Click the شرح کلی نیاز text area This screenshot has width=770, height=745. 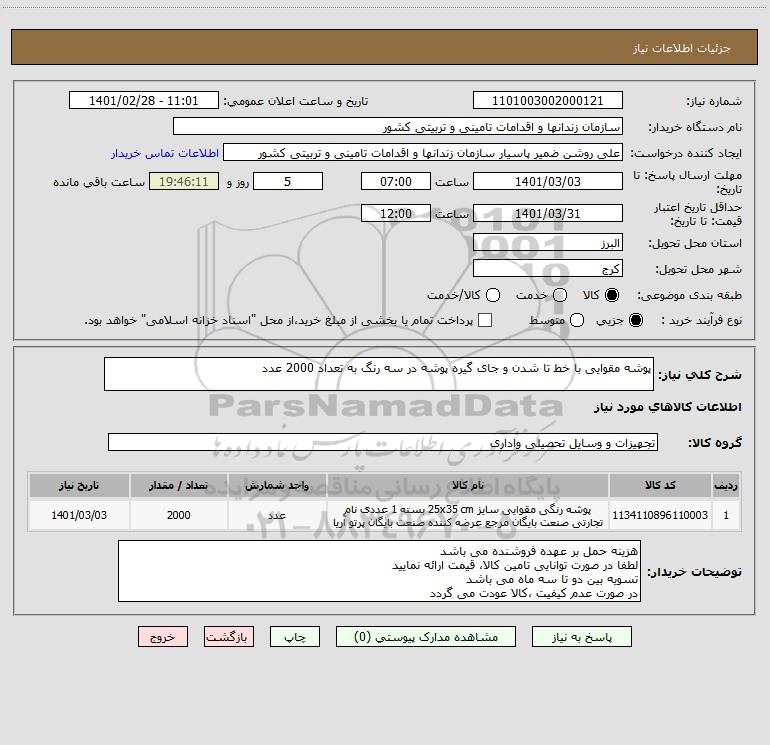coord(379,374)
